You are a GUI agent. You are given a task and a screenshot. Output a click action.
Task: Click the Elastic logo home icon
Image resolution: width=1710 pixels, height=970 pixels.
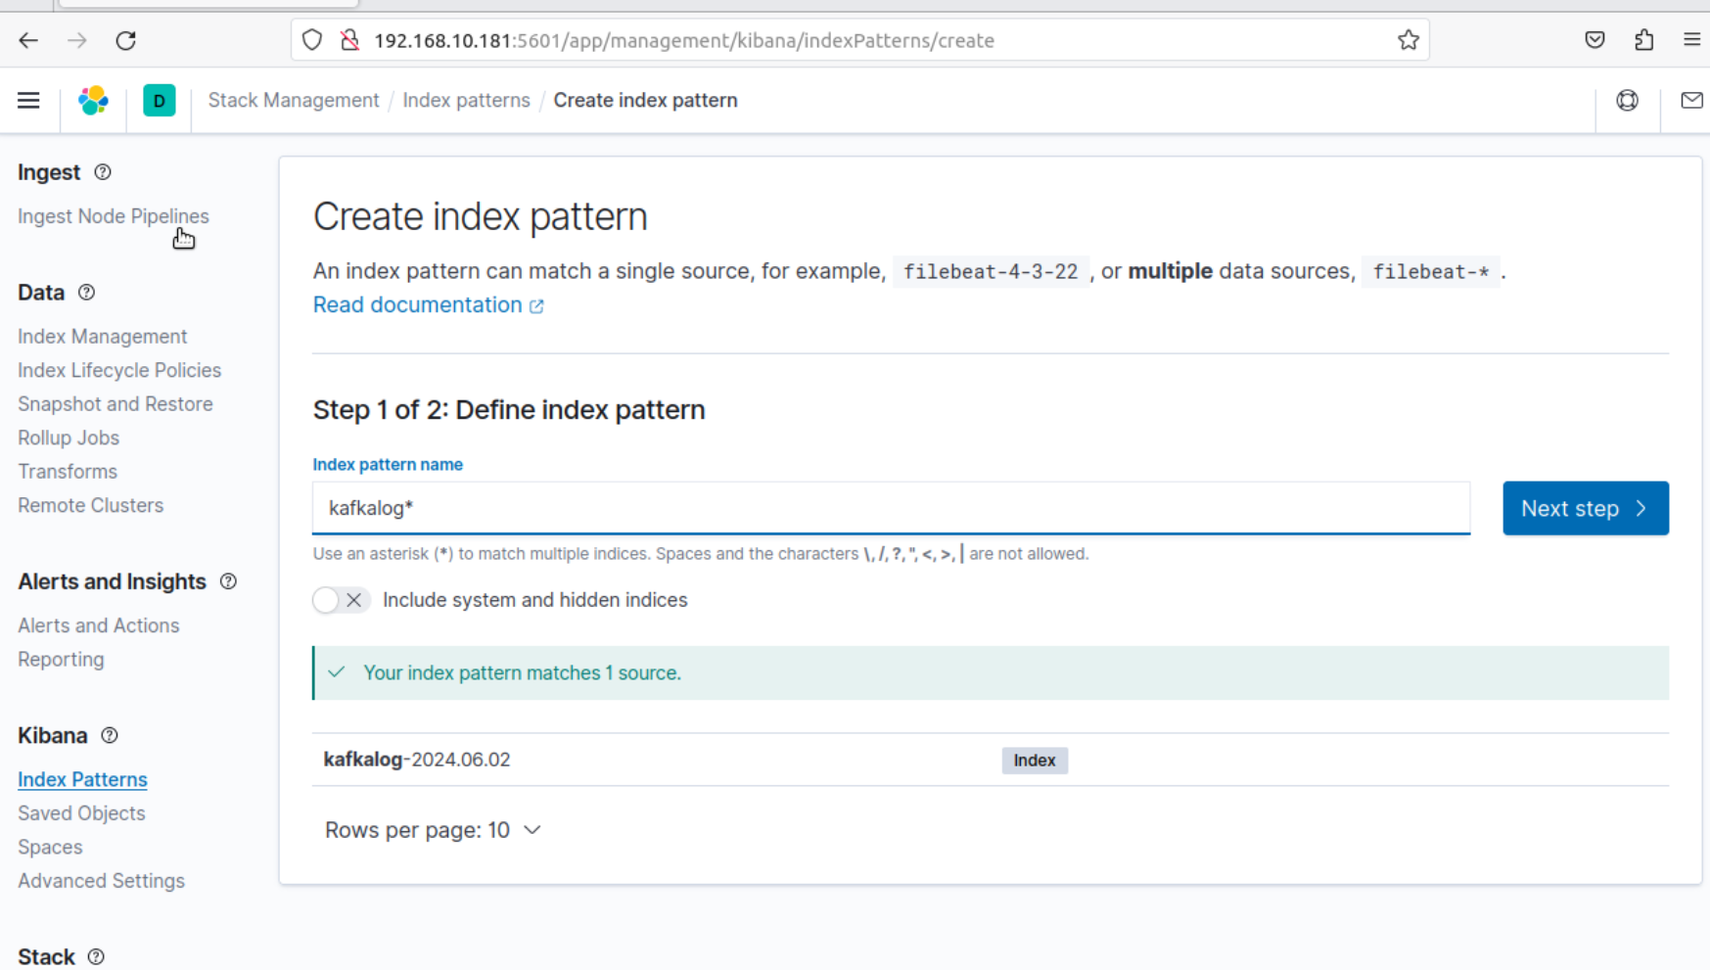[x=93, y=100]
